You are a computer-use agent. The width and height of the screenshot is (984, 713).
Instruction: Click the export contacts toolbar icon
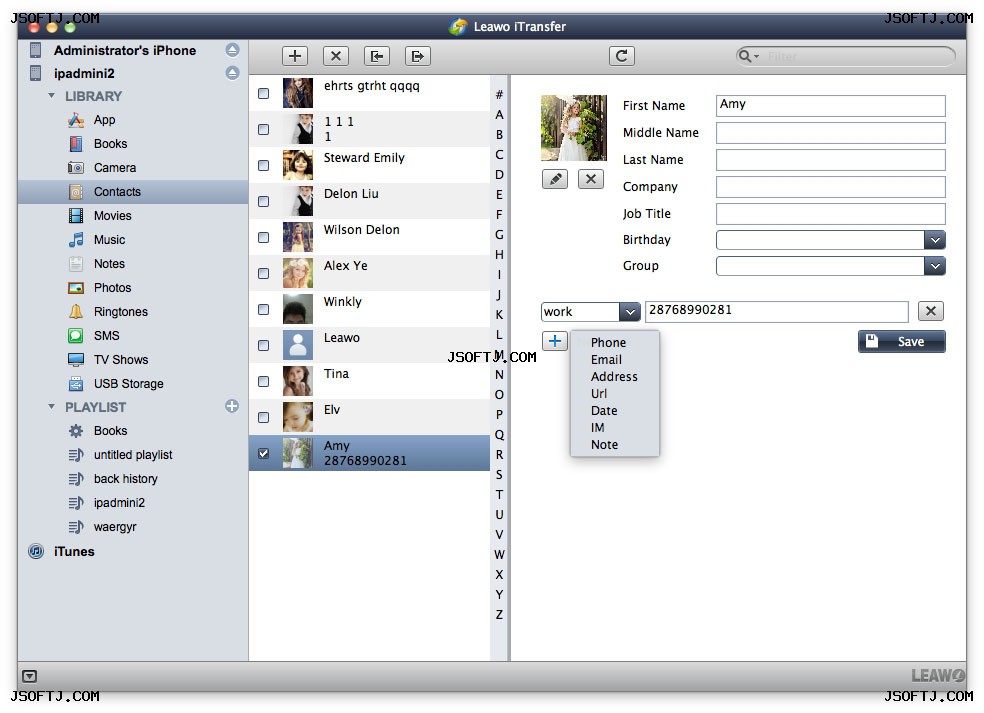pos(418,56)
